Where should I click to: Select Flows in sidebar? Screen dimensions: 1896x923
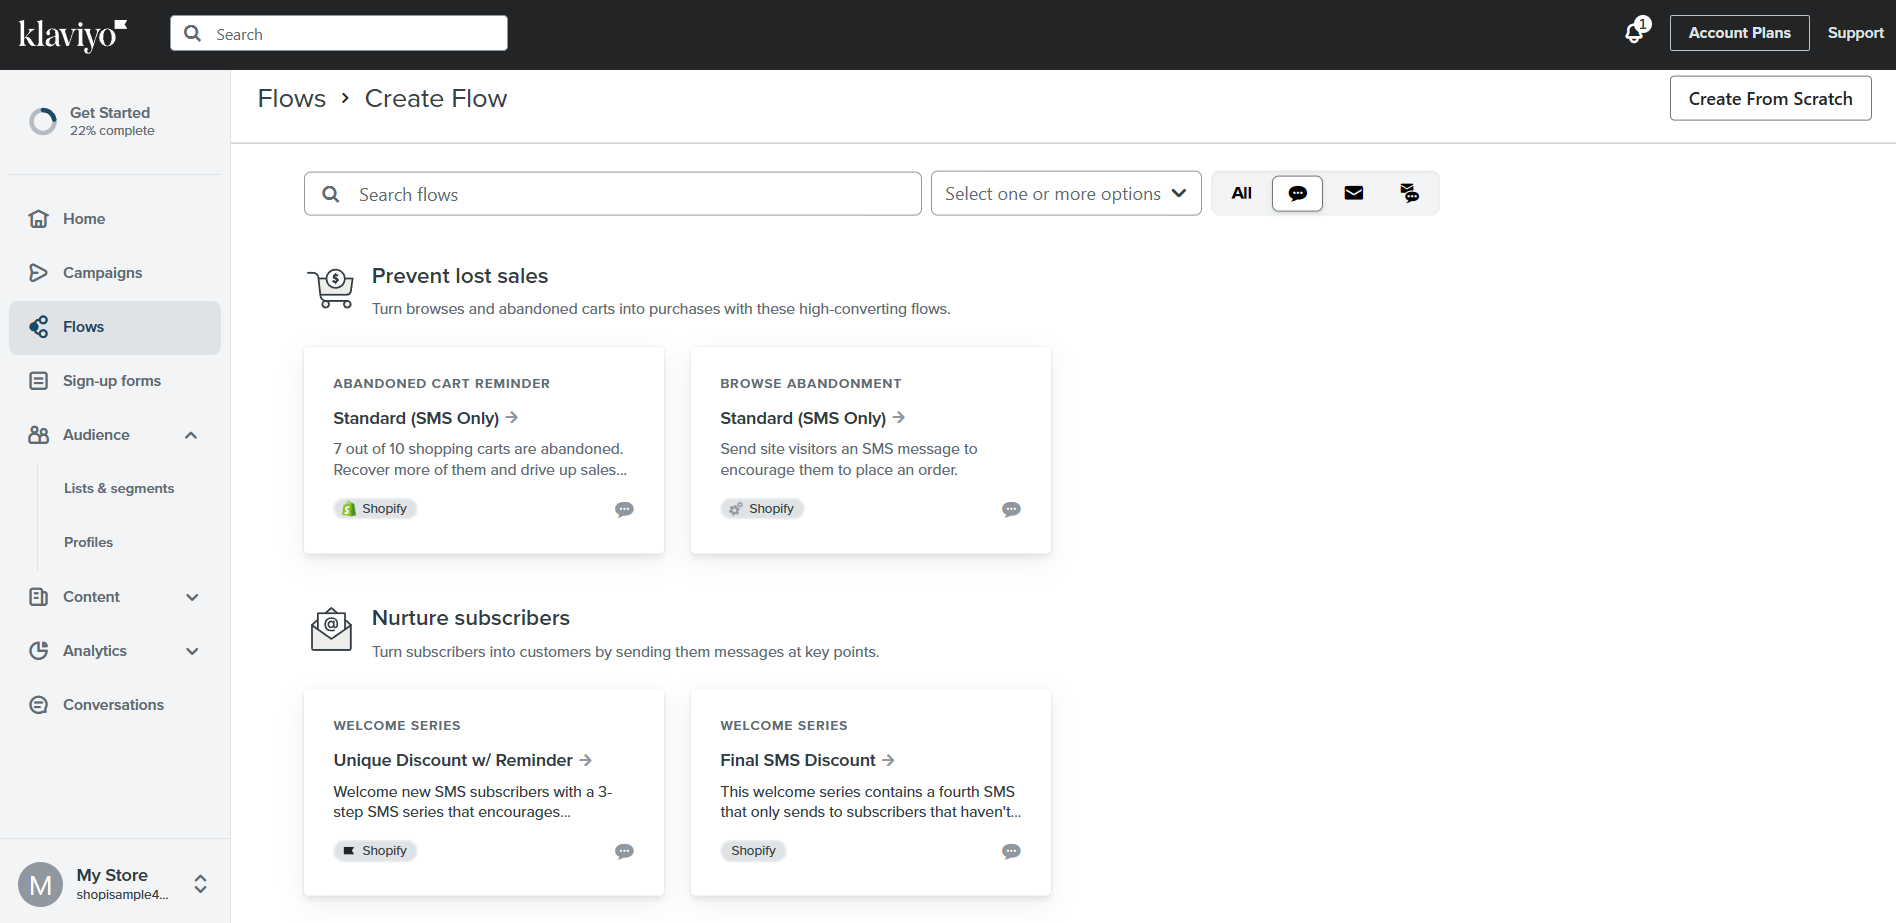[x=115, y=327]
